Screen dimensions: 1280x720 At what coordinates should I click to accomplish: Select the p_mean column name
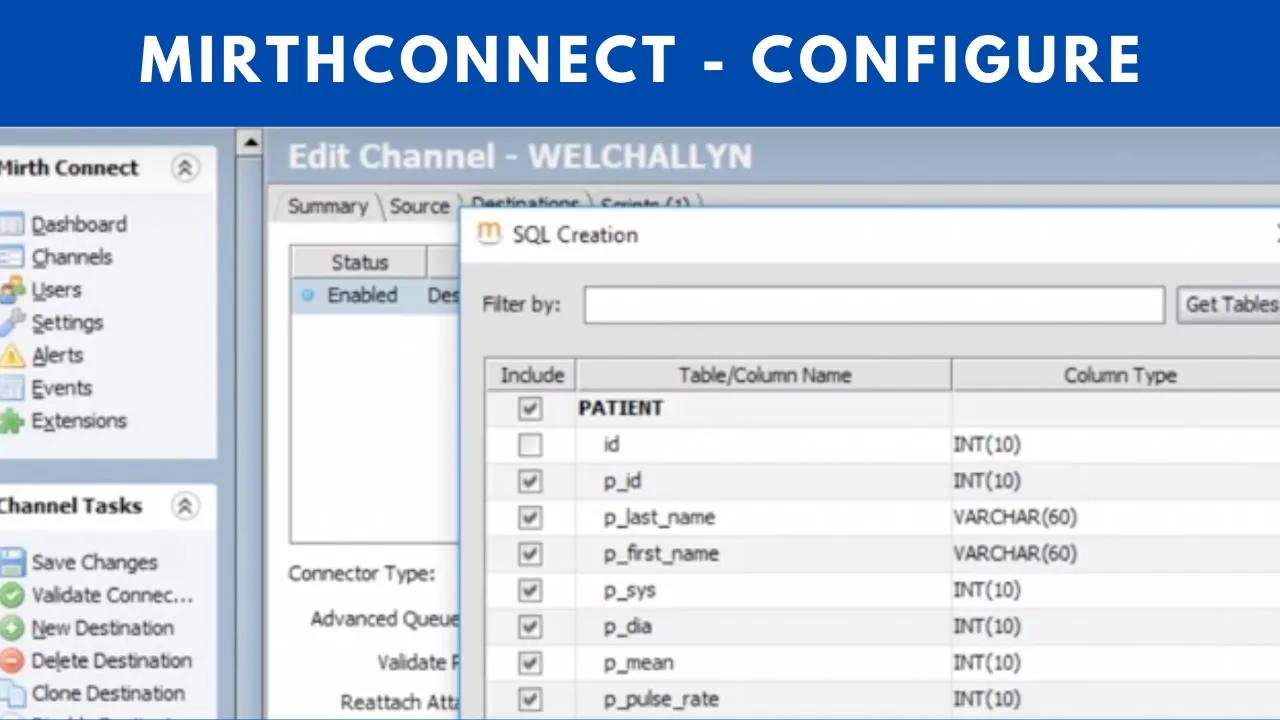click(638, 662)
